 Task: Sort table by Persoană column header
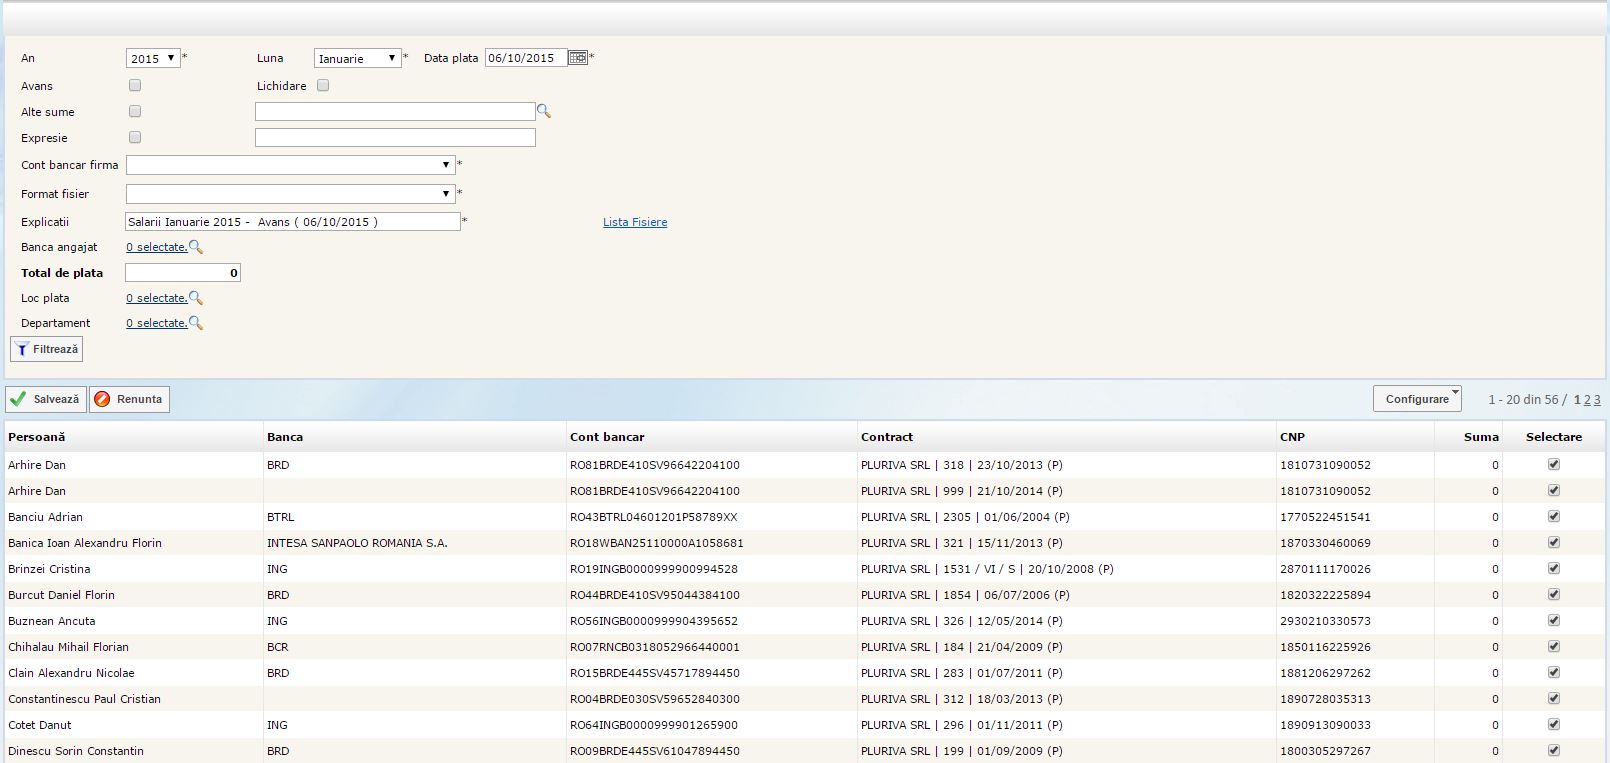(37, 437)
